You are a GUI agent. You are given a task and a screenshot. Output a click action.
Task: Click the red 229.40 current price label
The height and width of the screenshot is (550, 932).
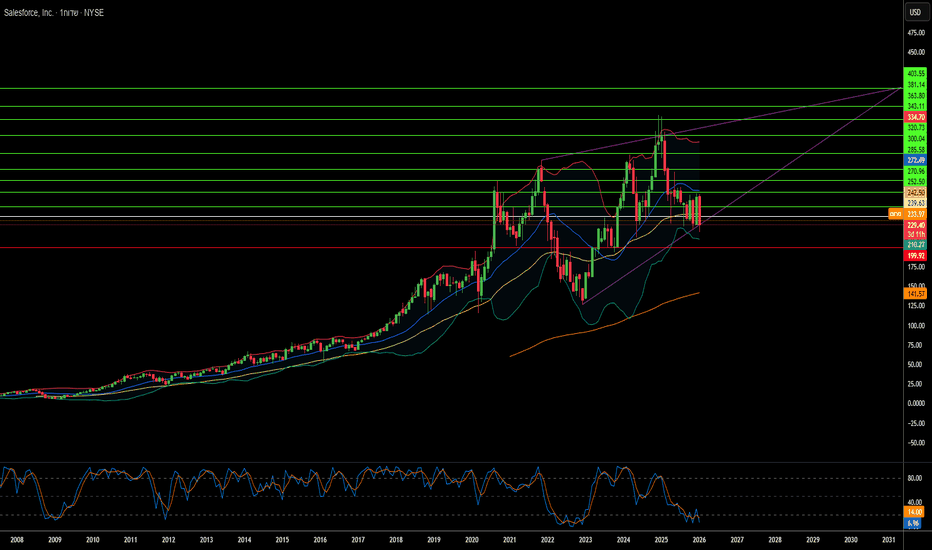click(915, 225)
